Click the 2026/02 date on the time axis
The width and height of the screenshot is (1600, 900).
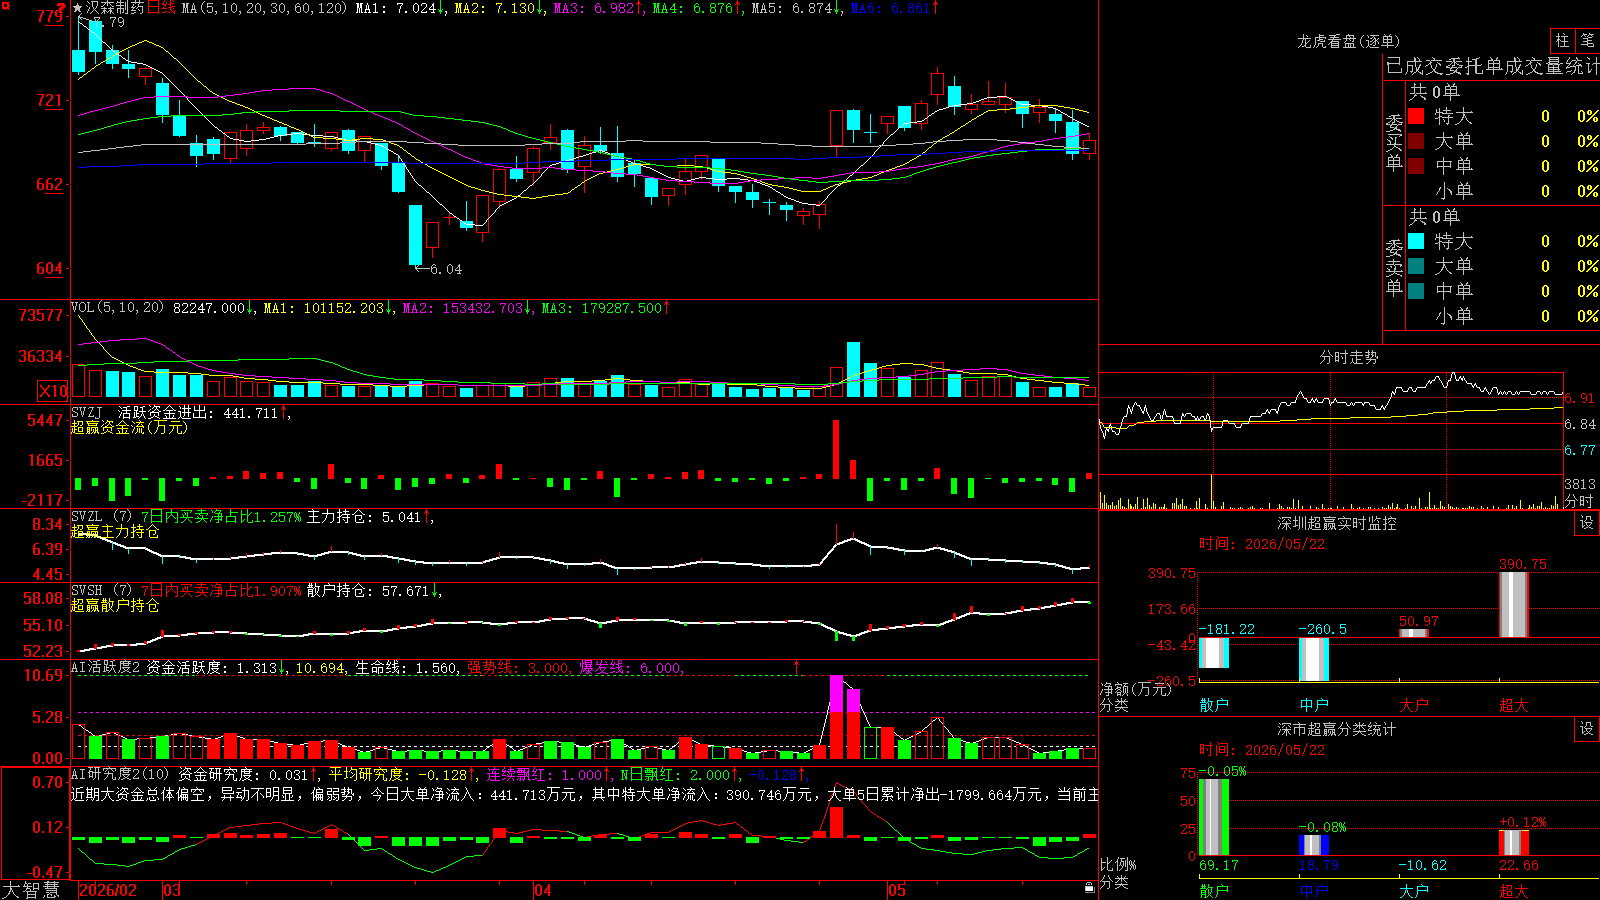click(108, 890)
